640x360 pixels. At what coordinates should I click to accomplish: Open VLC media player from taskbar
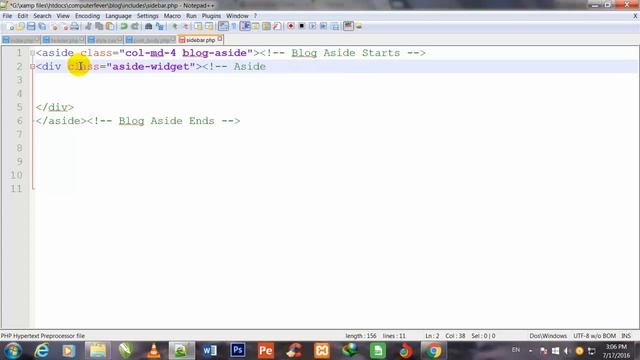tap(154, 351)
